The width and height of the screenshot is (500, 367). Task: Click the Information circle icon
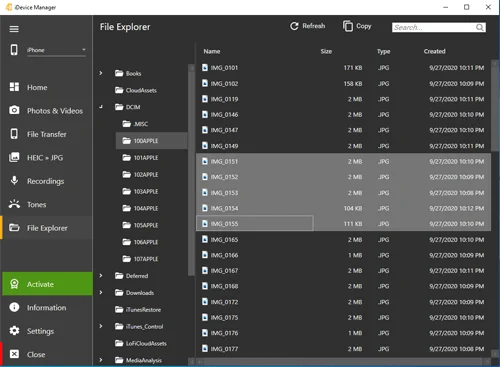[x=14, y=307]
